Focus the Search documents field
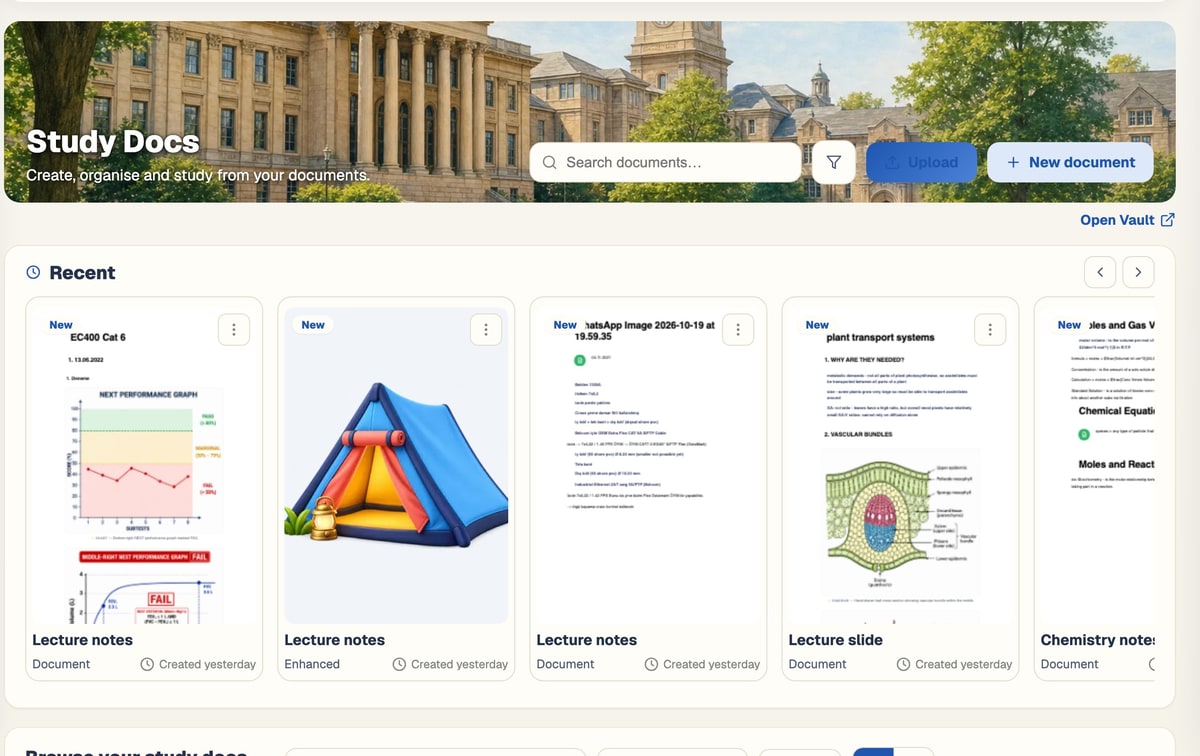The width and height of the screenshot is (1200, 756). tap(665, 162)
